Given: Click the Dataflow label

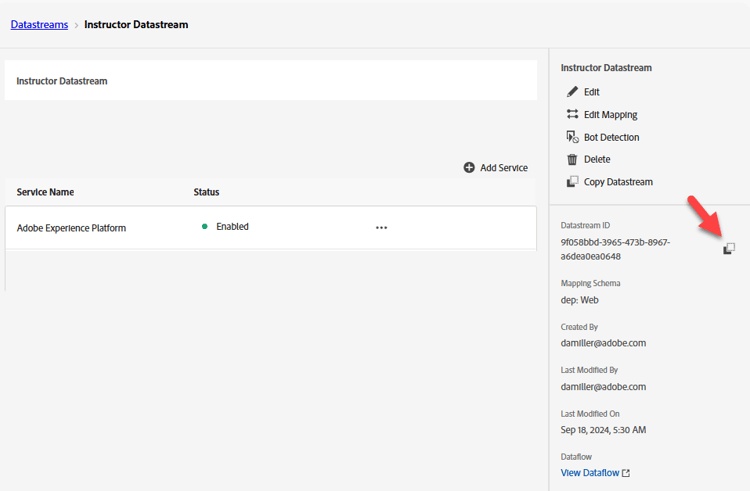Looking at the screenshot, I should pyautogui.click(x=576, y=457).
